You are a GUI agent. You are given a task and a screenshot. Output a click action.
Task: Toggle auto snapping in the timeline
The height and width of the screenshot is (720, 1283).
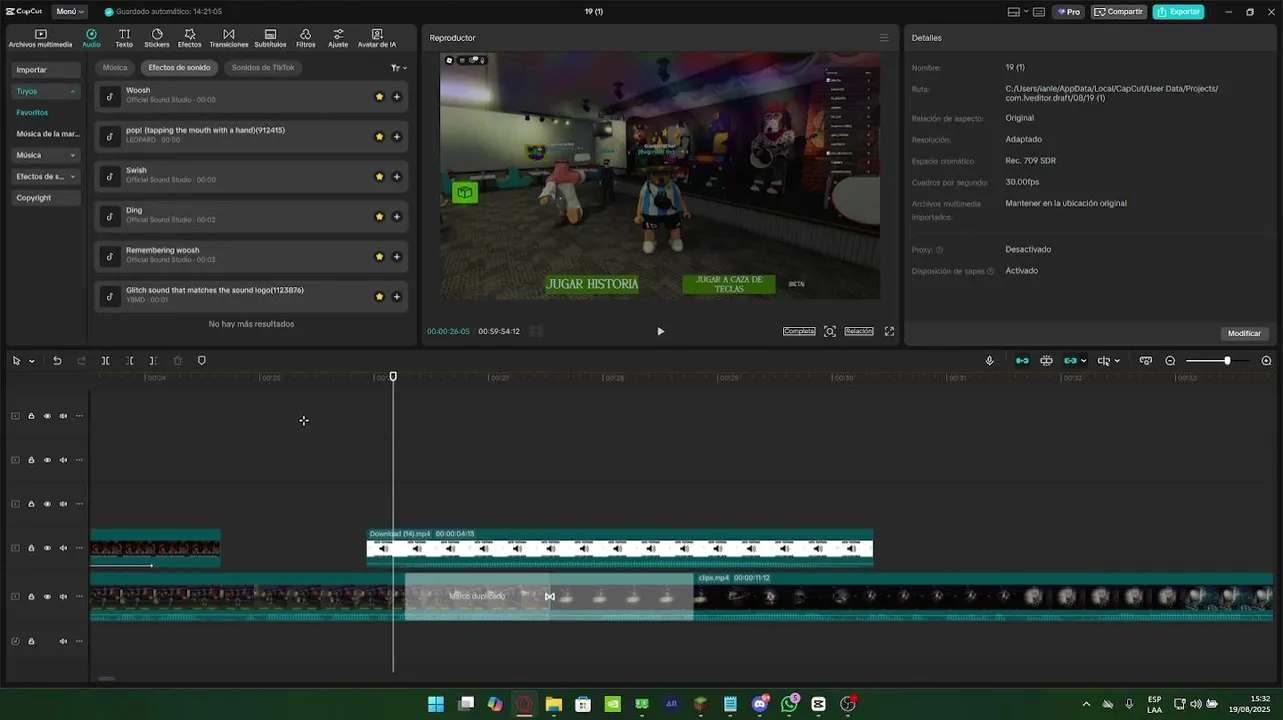1046,361
